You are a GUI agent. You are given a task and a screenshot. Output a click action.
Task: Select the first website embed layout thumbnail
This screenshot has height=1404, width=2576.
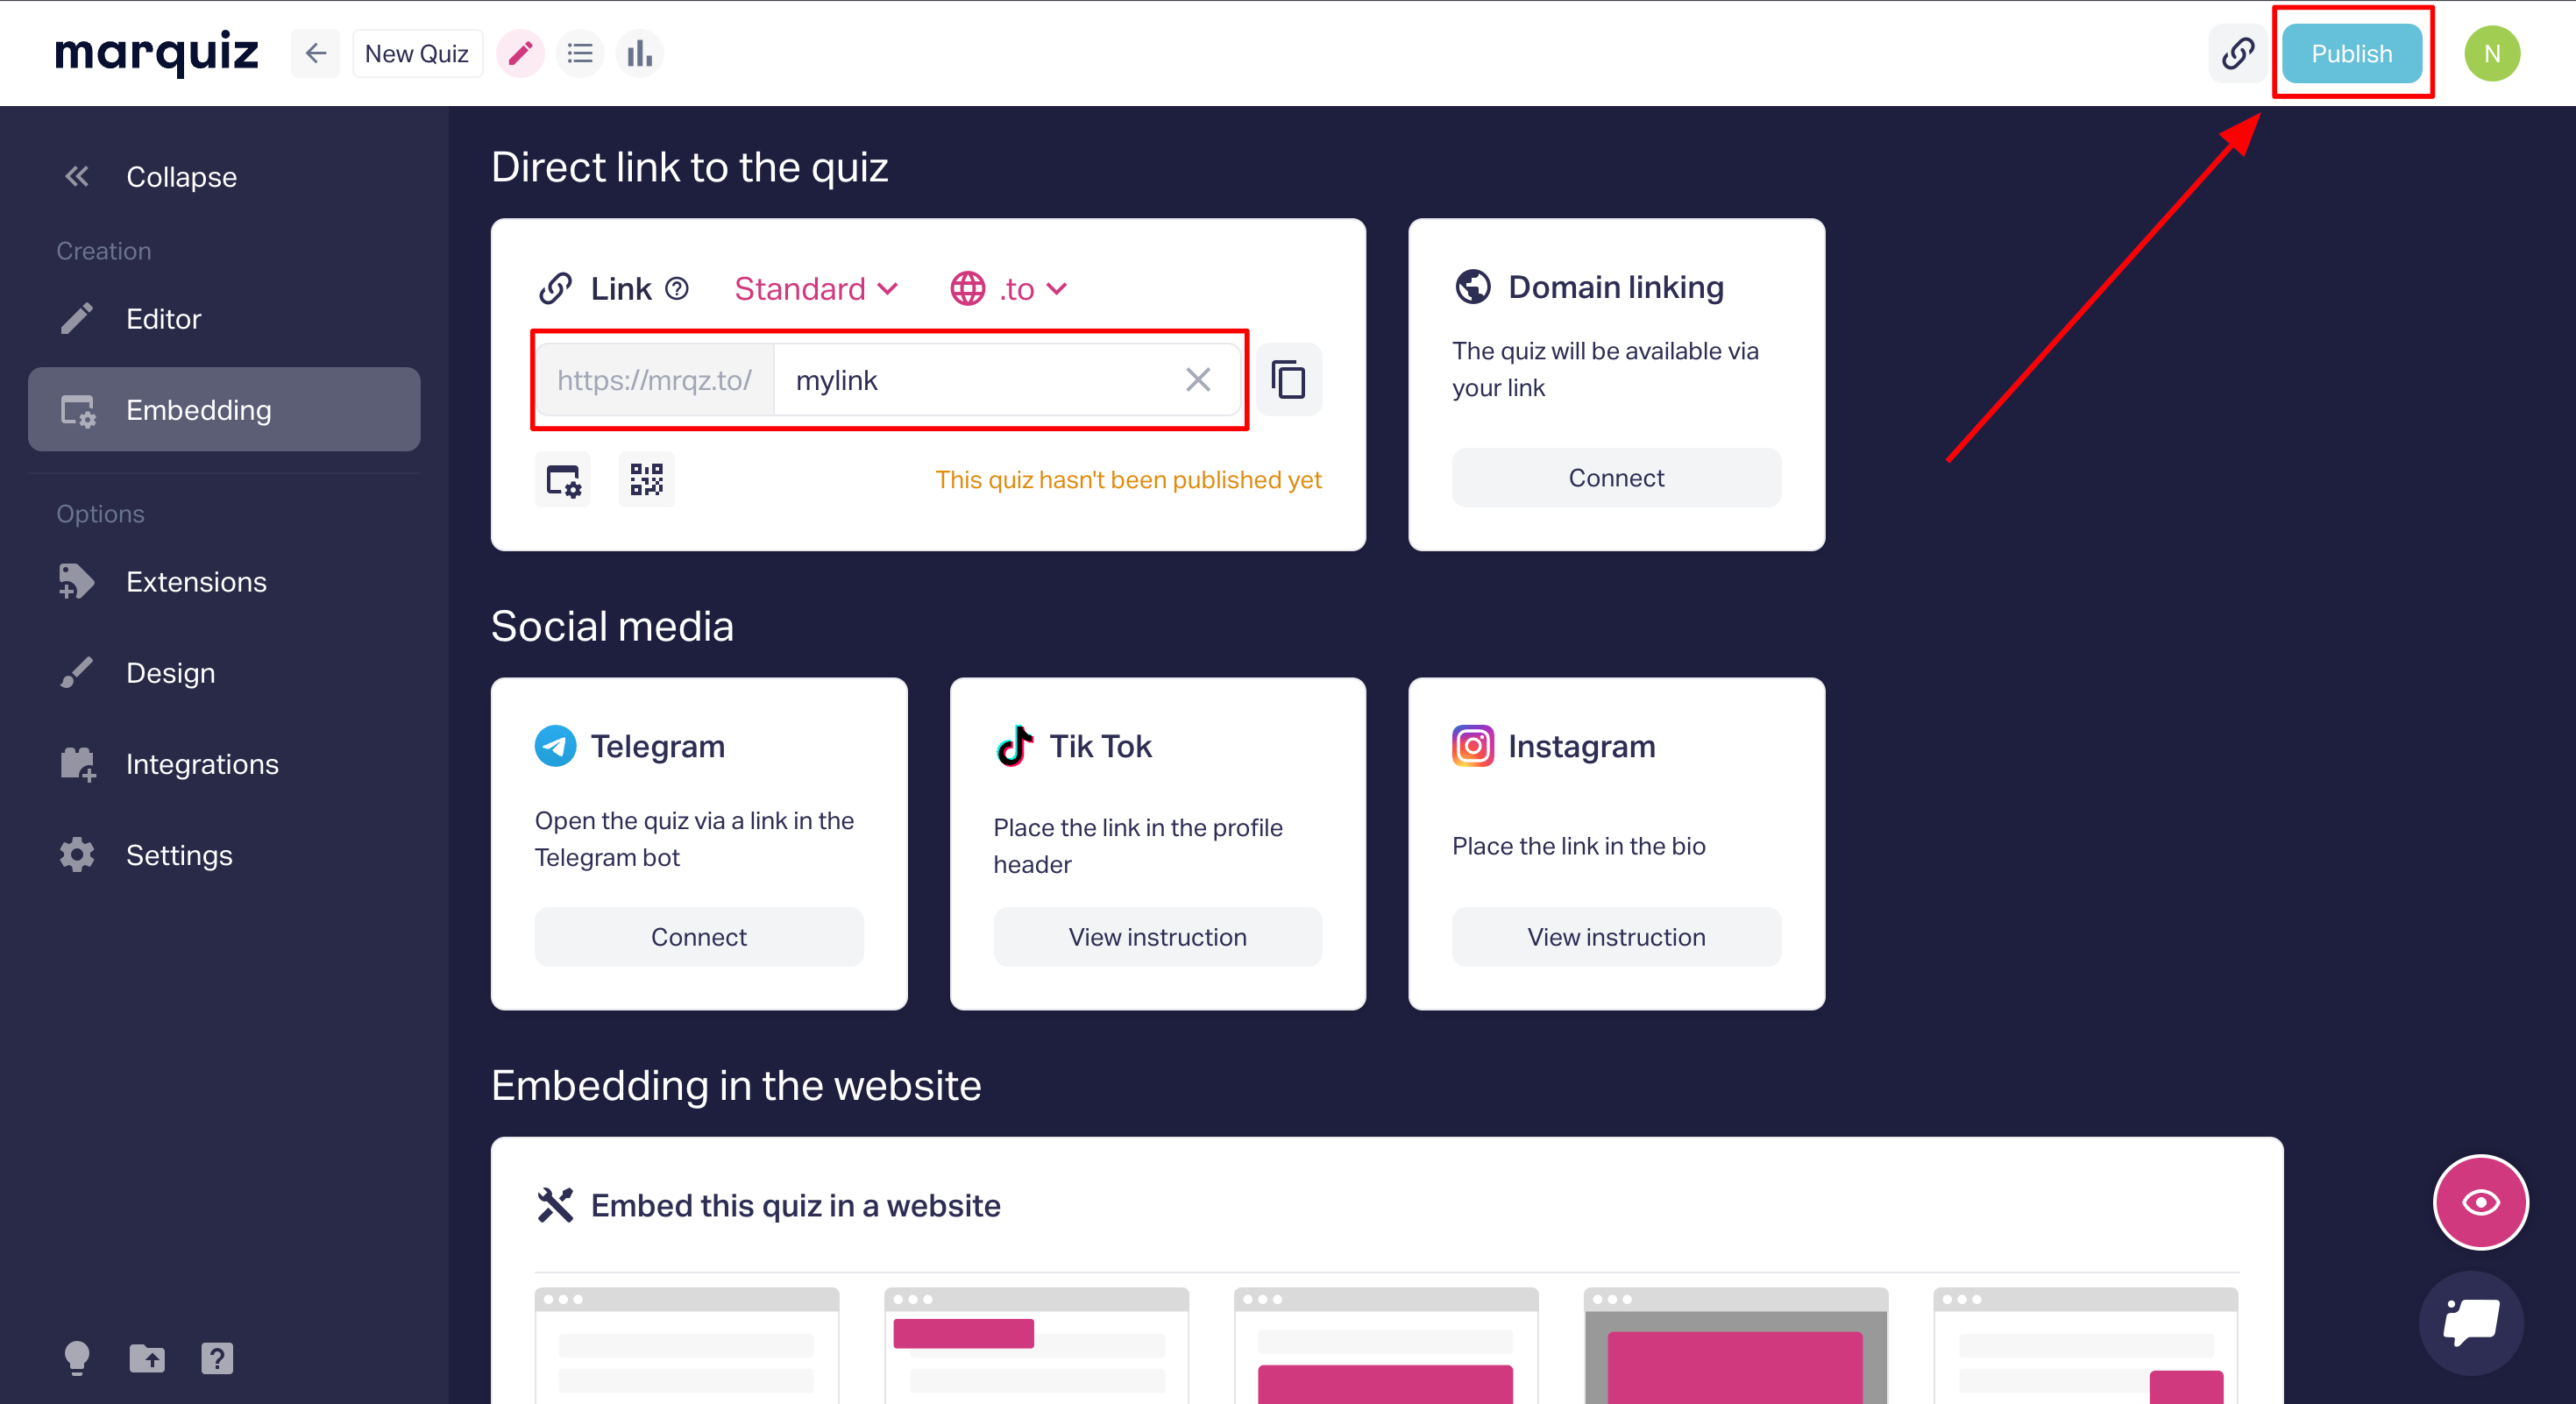click(x=686, y=1345)
